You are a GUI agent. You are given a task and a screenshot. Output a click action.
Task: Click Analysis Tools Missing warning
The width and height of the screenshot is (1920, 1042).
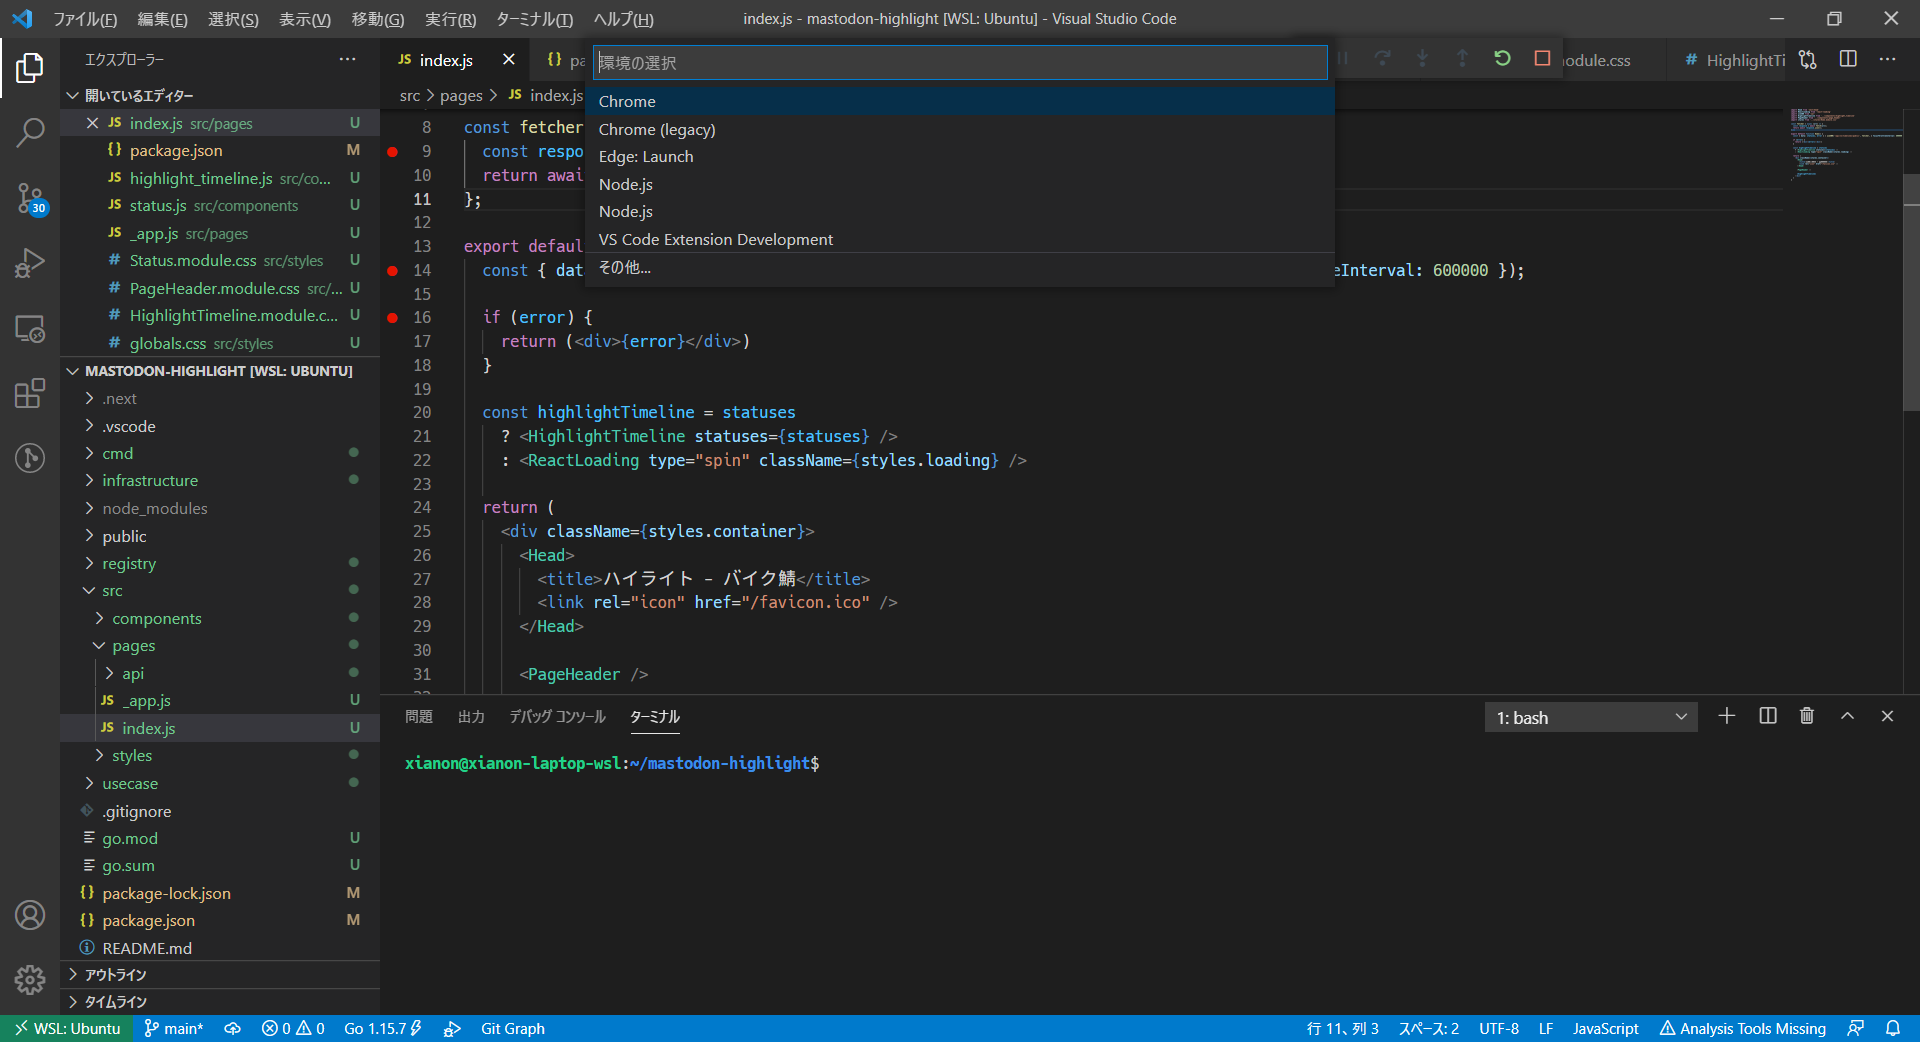coord(1743,1028)
